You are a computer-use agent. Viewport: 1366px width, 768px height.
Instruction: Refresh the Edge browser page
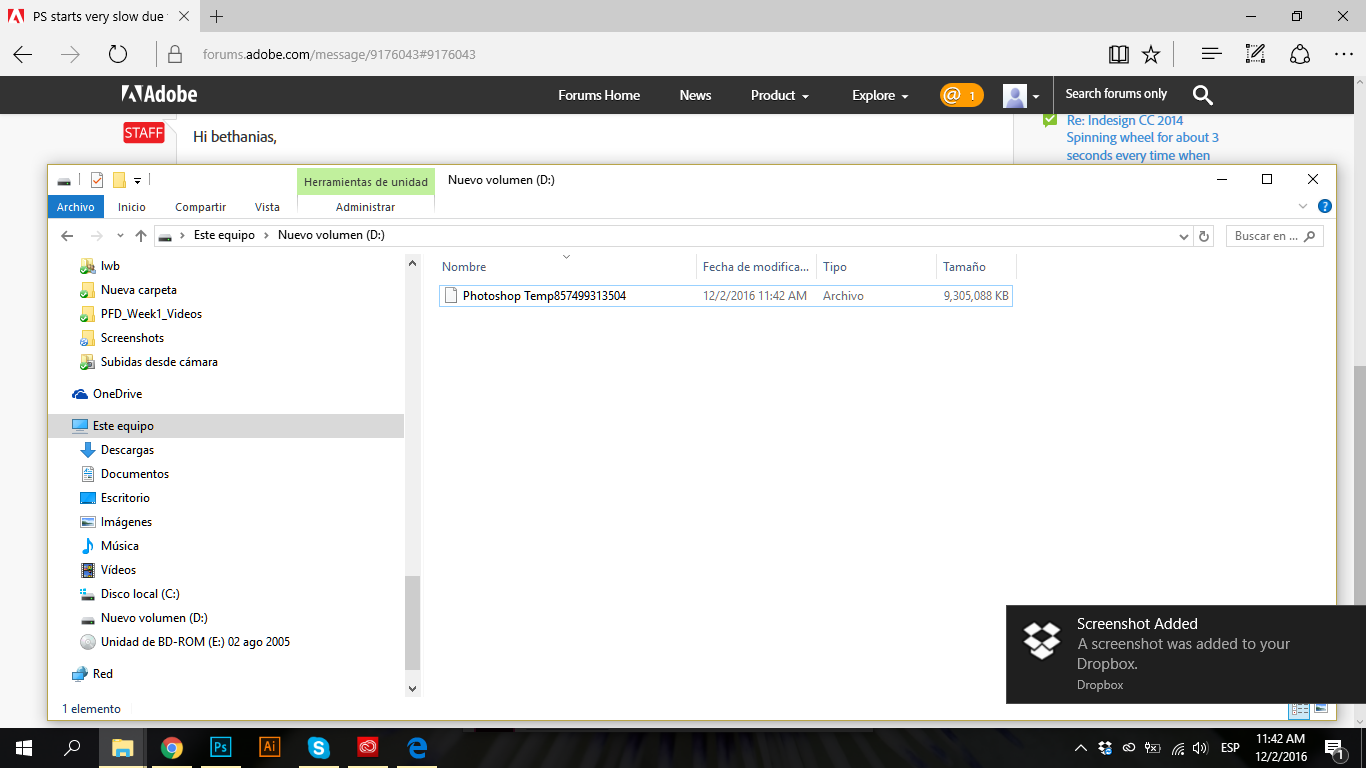(118, 54)
